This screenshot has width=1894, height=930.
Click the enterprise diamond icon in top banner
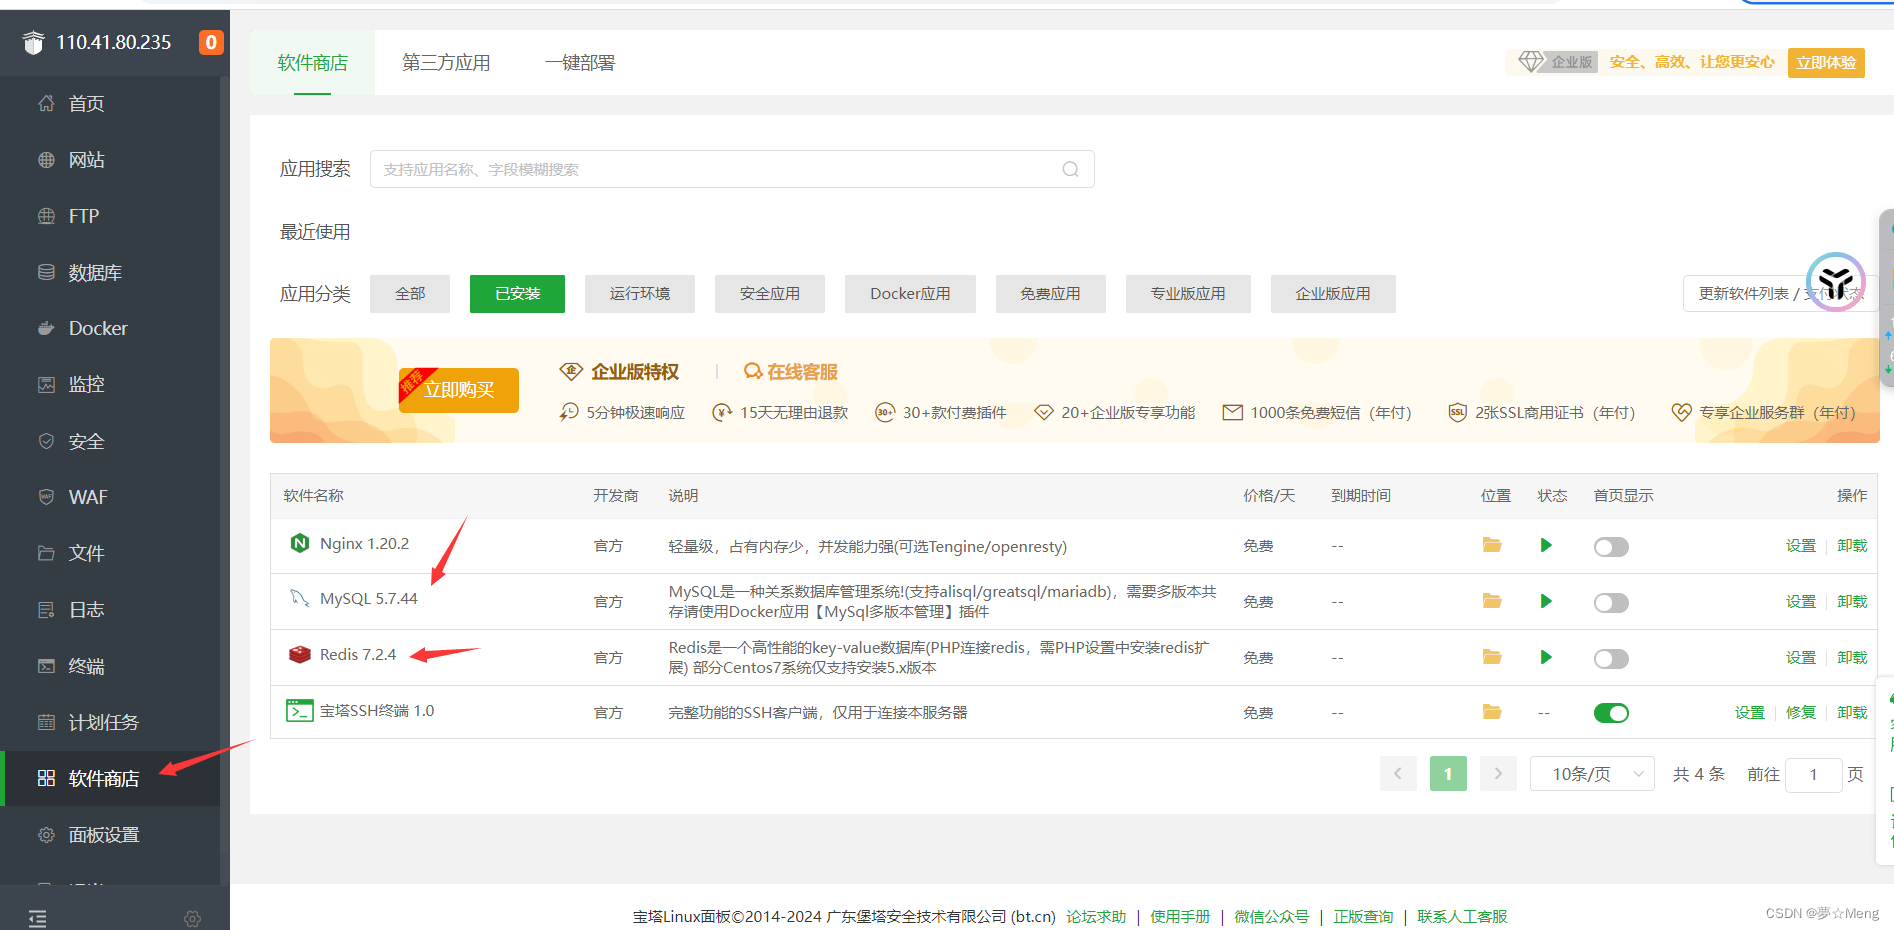1530,61
